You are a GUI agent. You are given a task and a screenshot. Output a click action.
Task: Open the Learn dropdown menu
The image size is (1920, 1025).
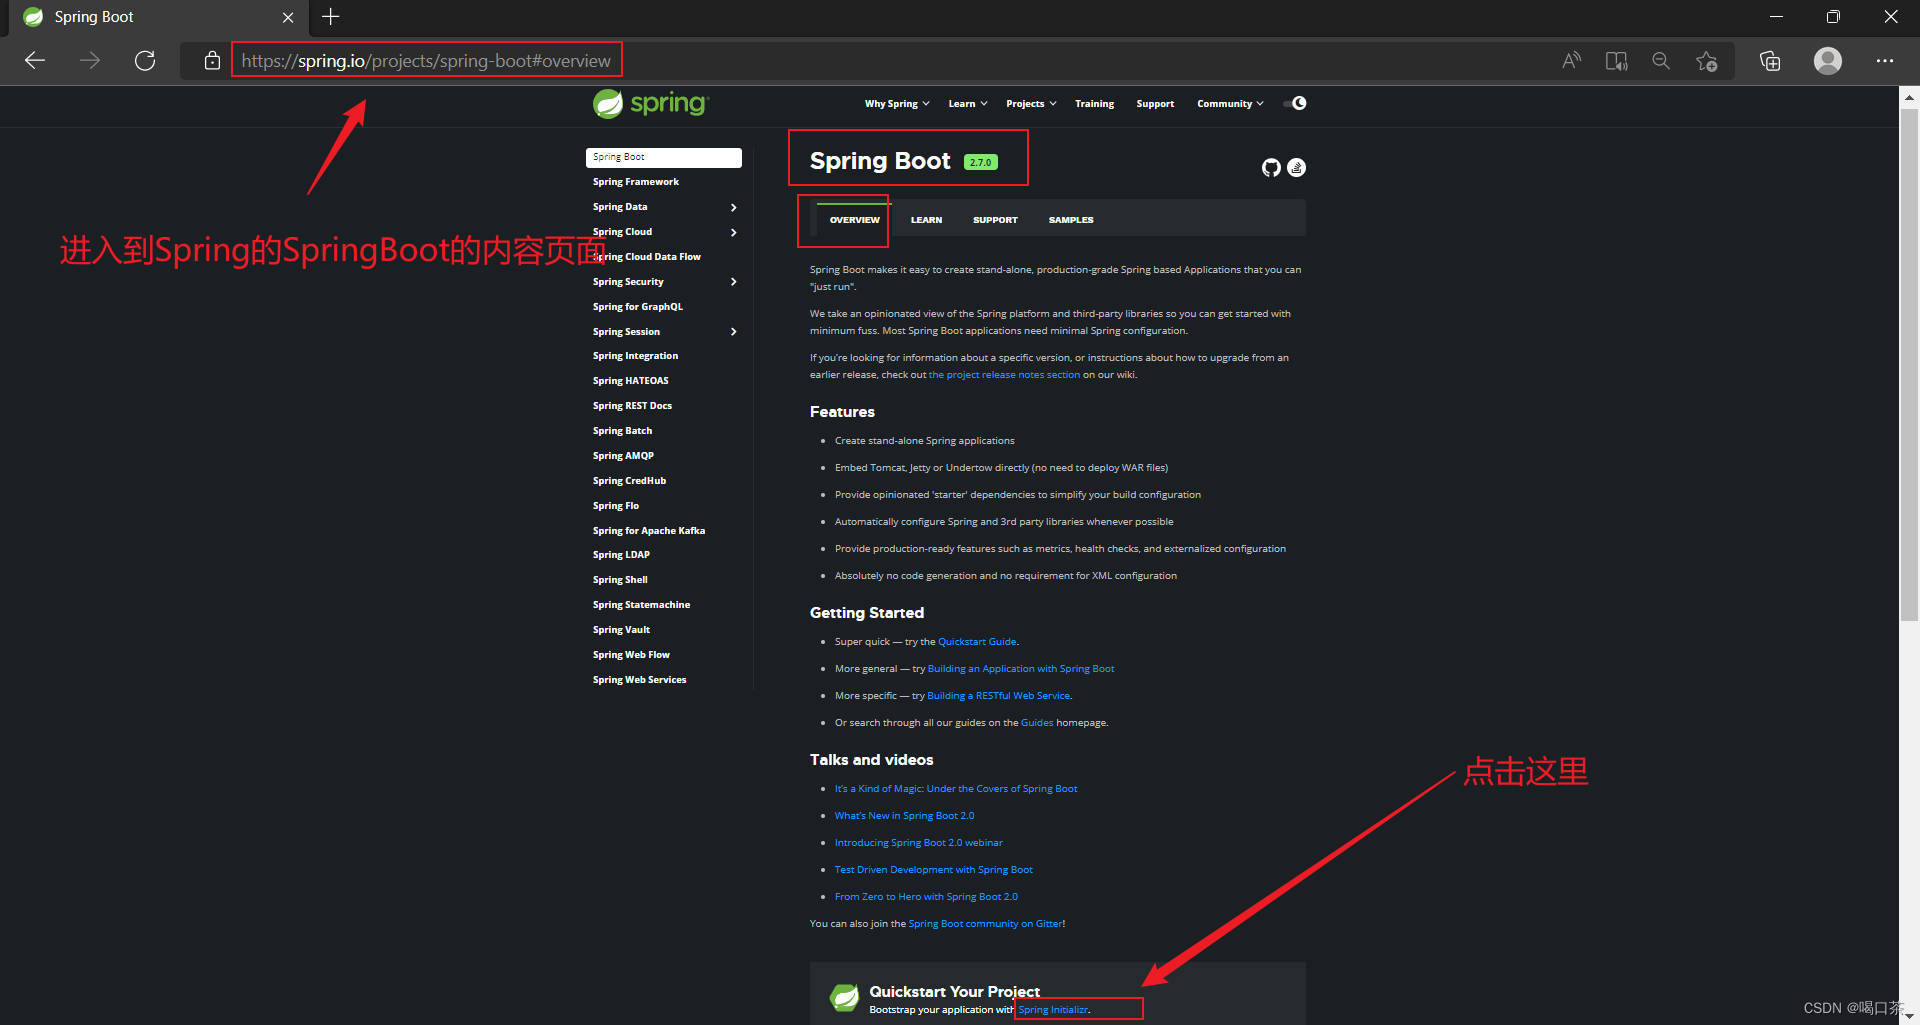coord(968,104)
